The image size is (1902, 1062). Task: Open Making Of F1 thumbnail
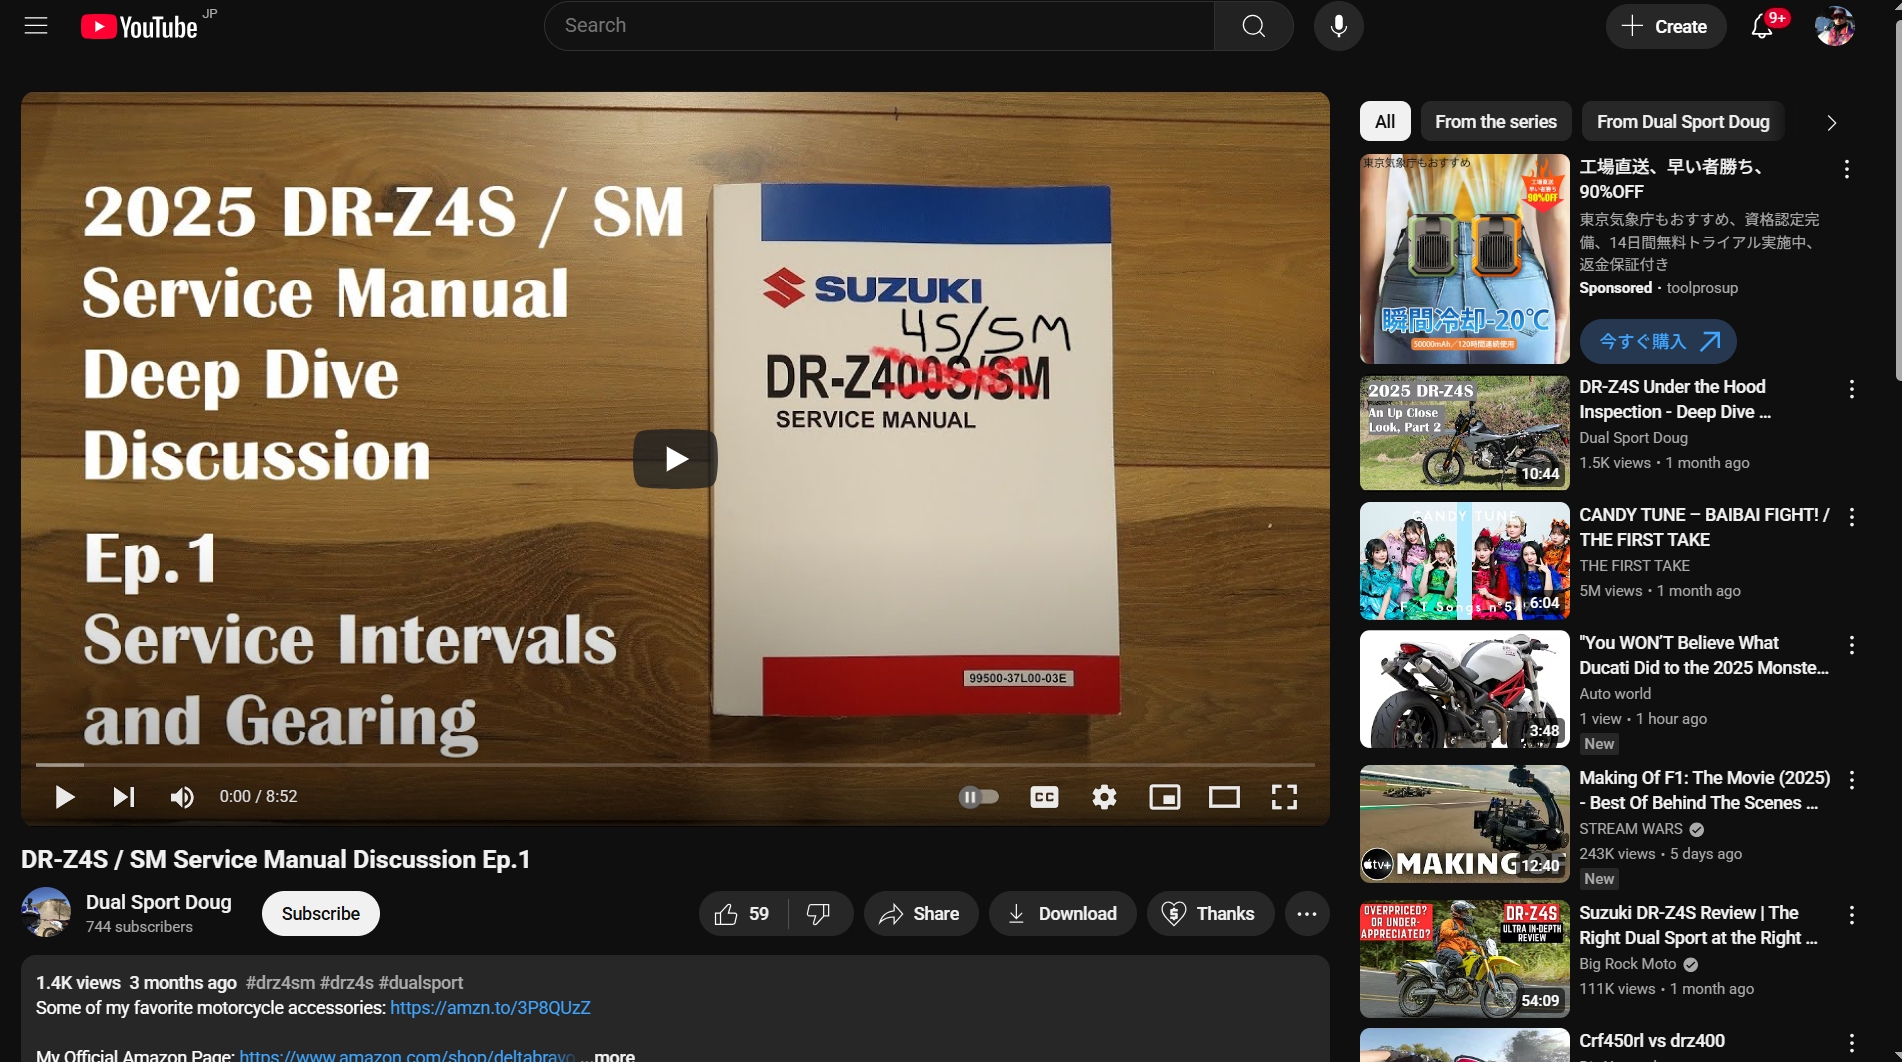click(1464, 824)
